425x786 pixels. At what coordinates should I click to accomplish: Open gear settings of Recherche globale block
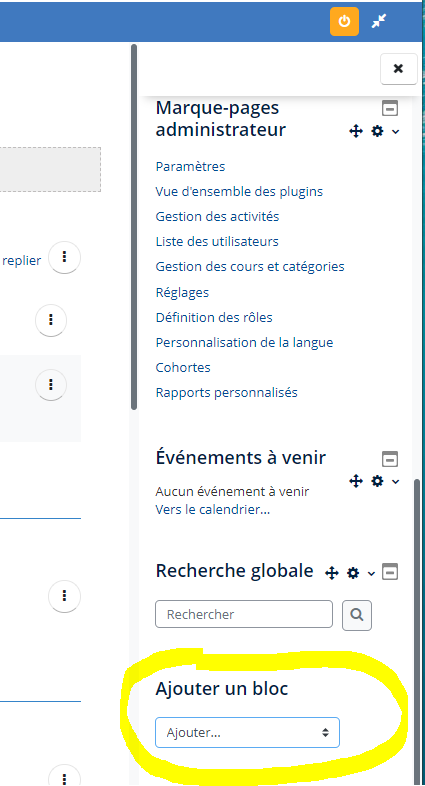360,573
